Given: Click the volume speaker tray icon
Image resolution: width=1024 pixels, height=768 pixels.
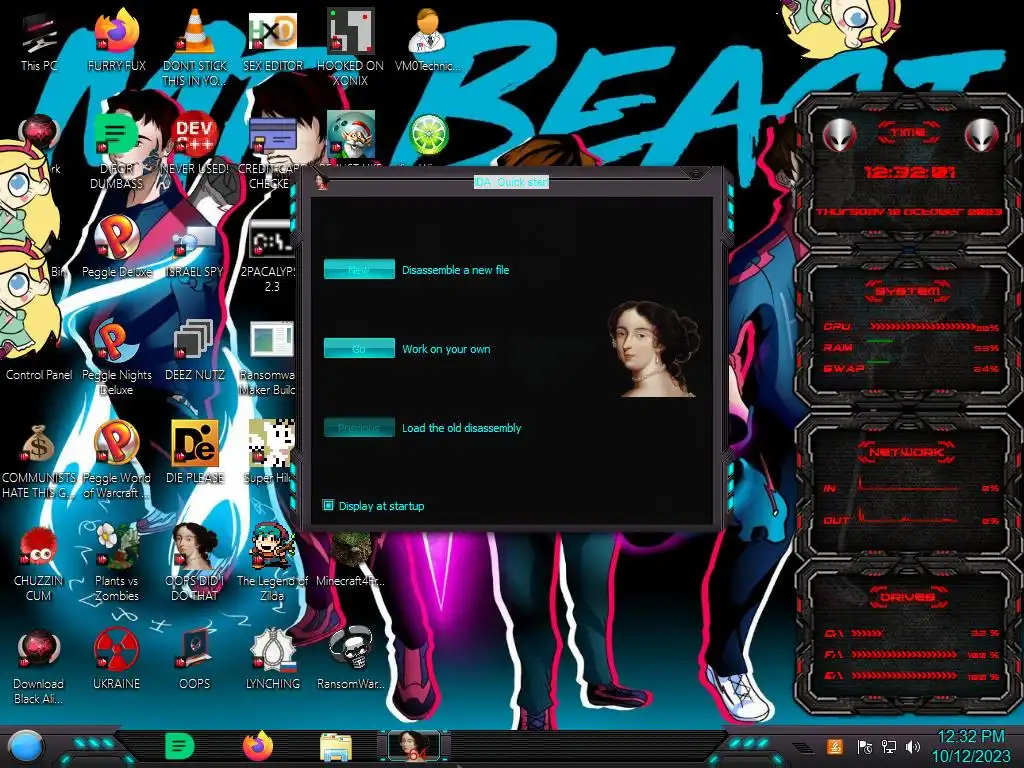Looking at the screenshot, I should (x=913, y=746).
